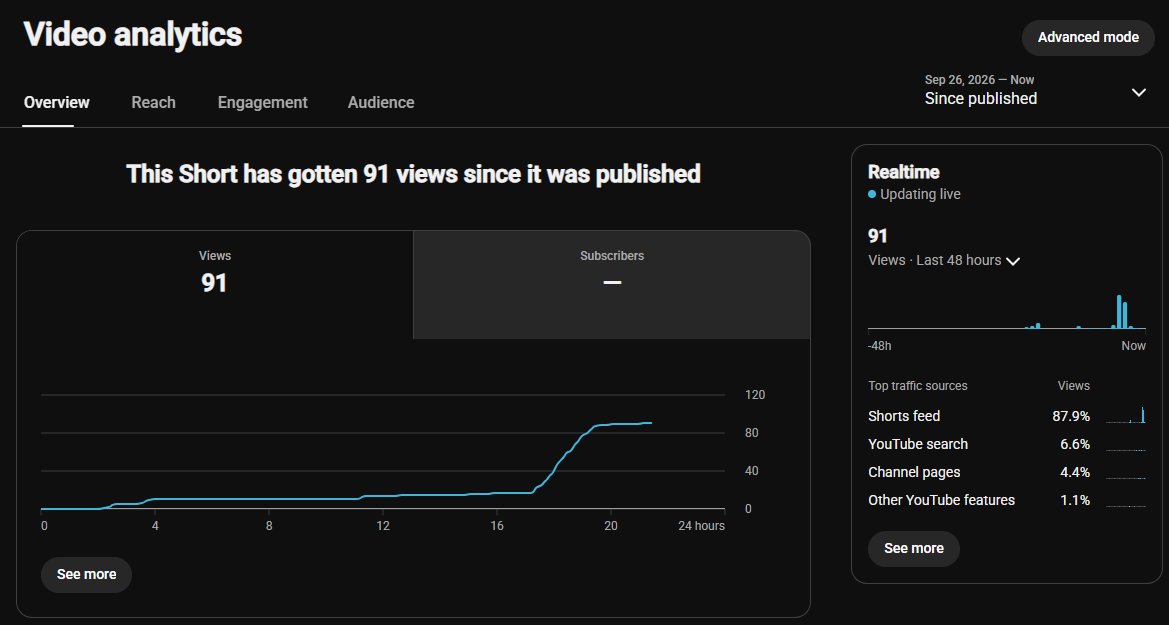The width and height of the screenshot is (1169, 625).
Task: Click Other YouTube features traffic source
Action: point(941,500)
